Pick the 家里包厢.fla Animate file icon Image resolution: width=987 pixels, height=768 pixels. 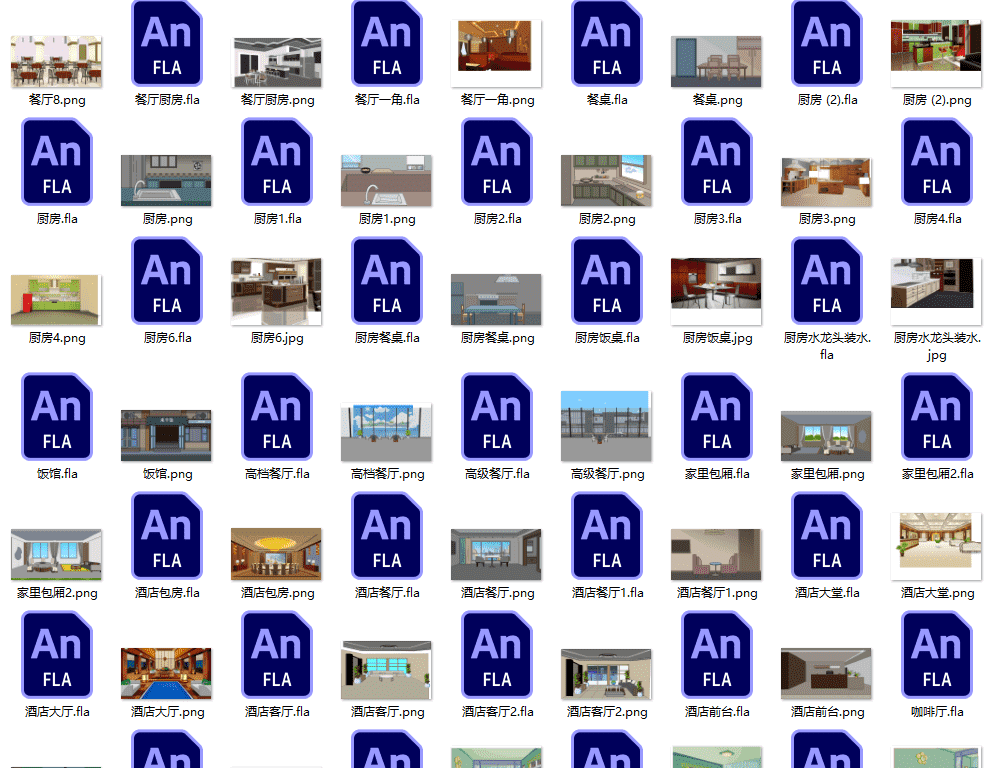717,417
